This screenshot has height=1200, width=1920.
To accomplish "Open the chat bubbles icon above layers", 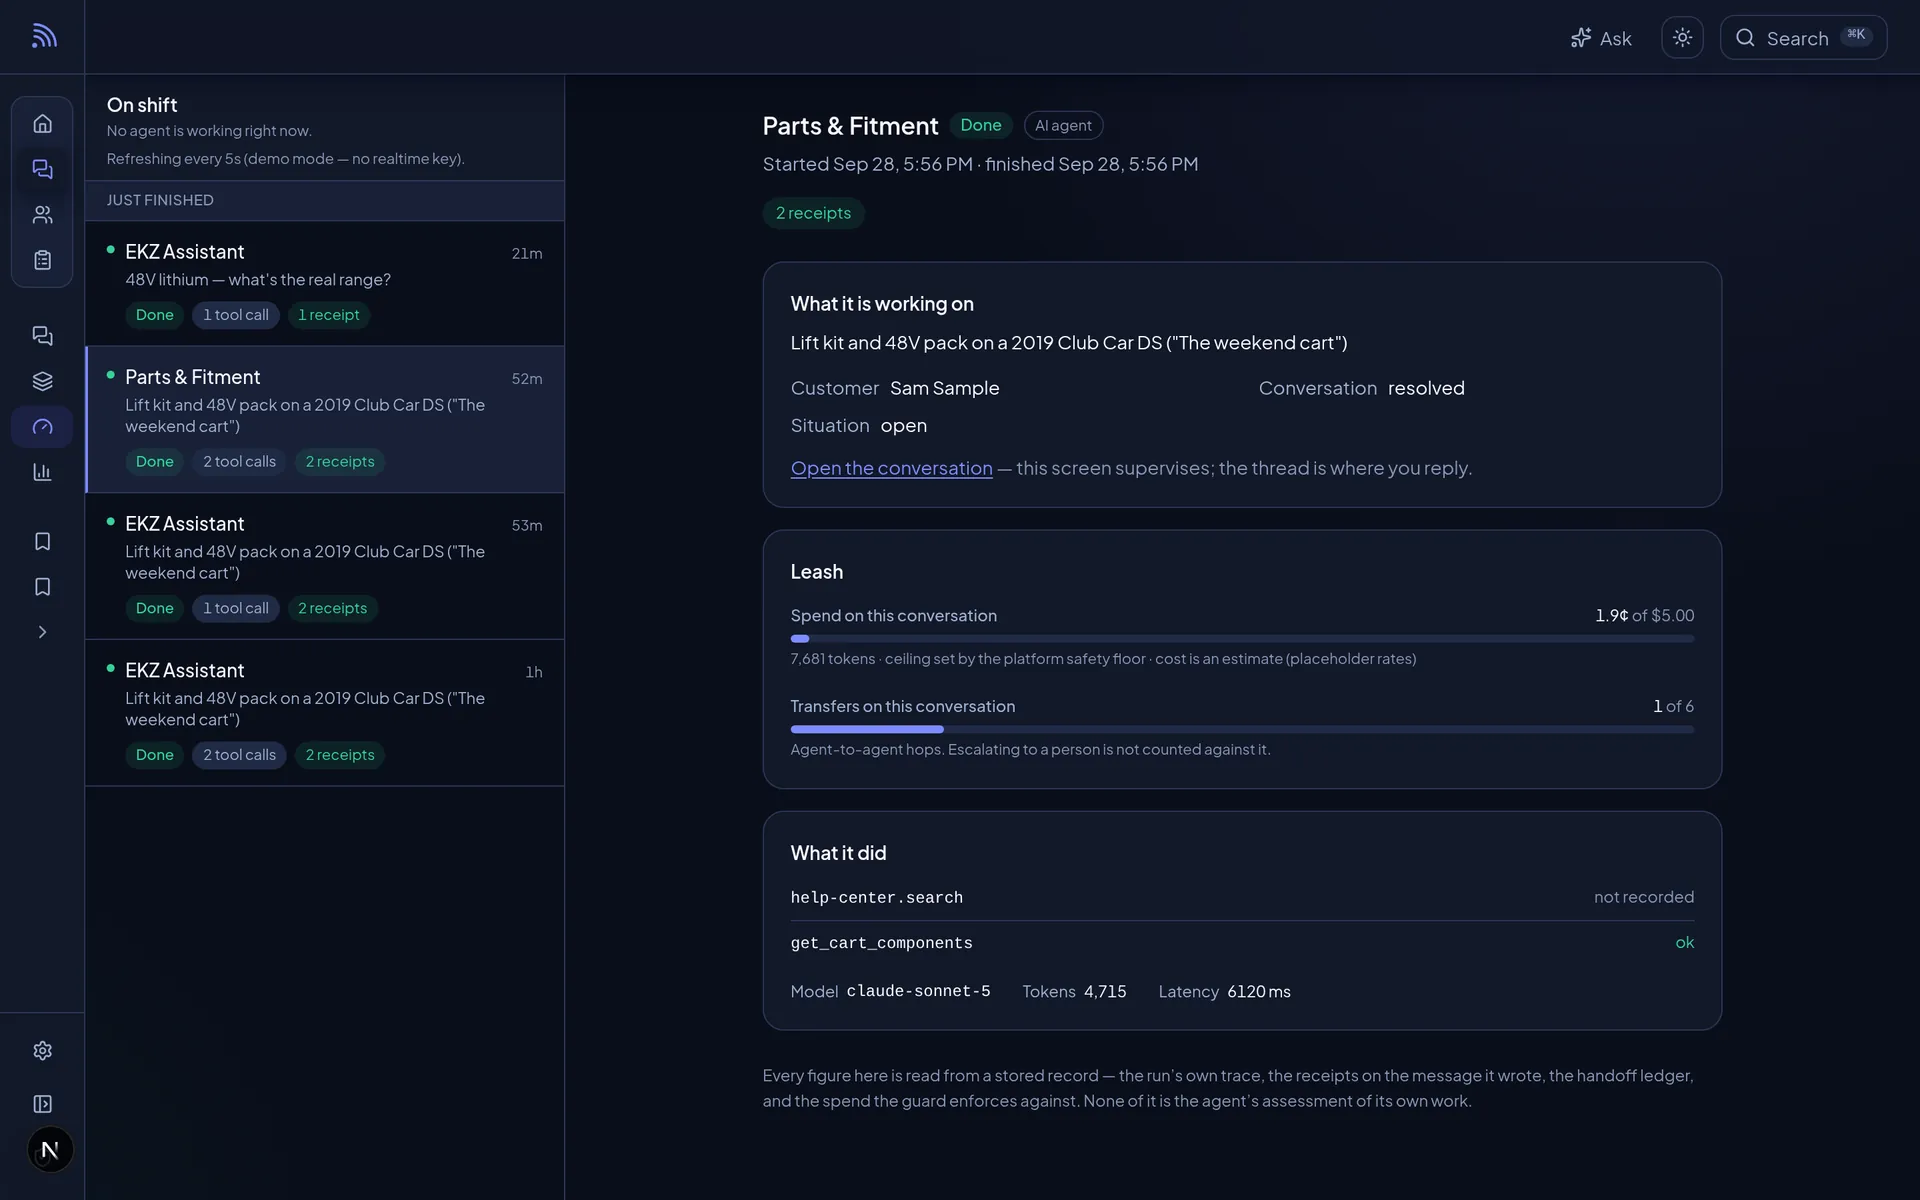I will tap(42, 336).
